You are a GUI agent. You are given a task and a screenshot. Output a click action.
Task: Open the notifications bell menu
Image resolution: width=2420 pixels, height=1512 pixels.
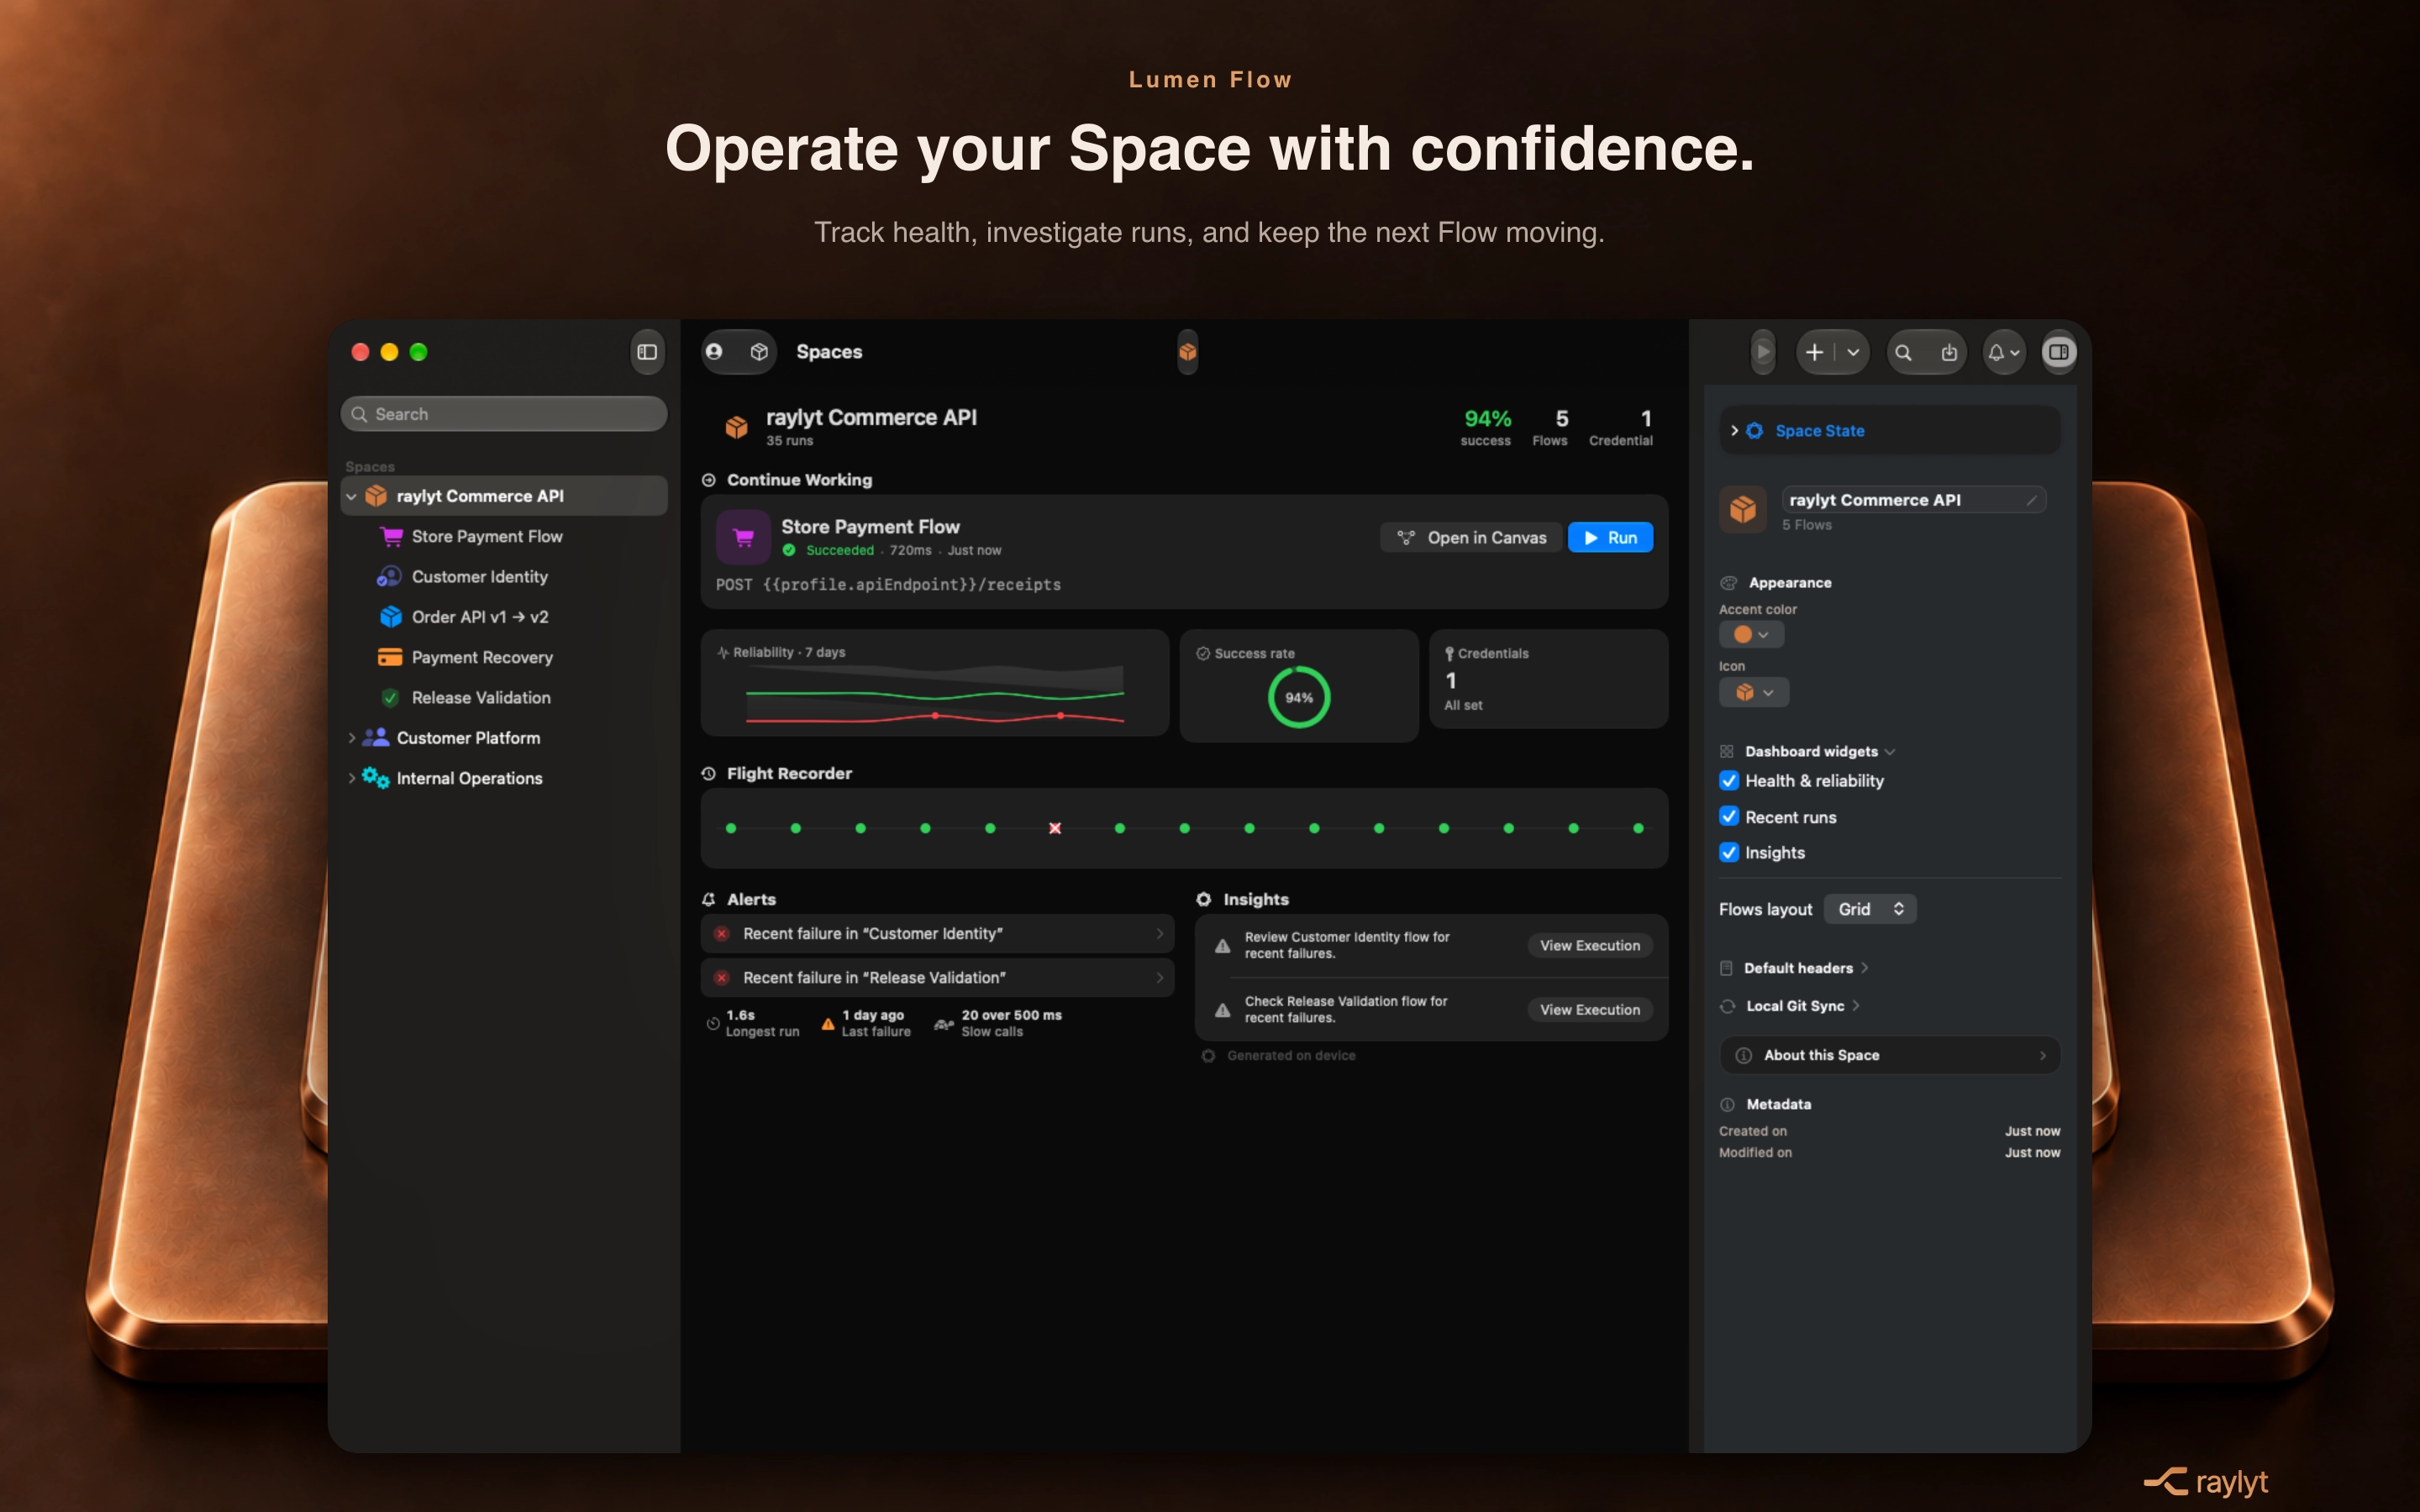pyautogui.click(x=2003, y=352)
